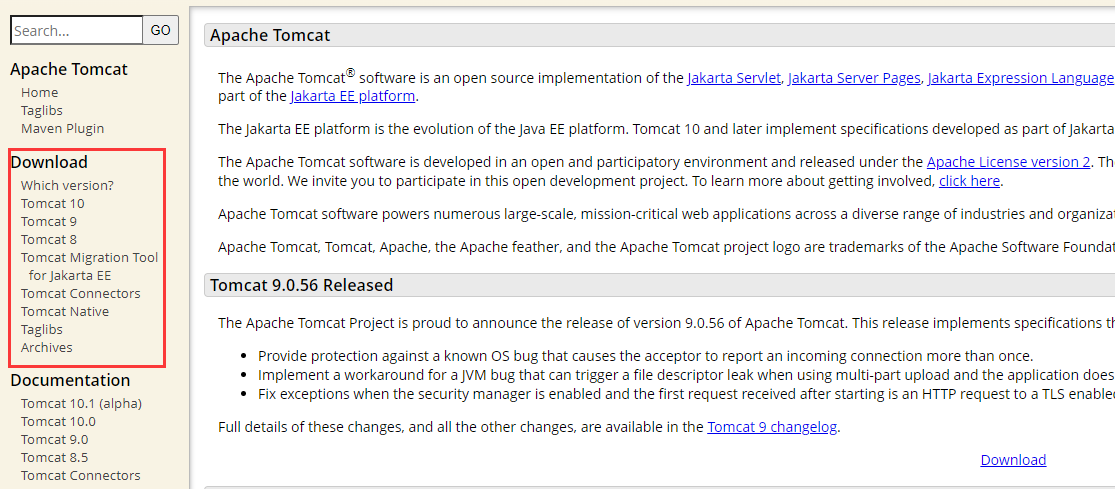Follow the 'click here' getting involved link
Screen dimensions: 1115x489
pos(969,181)
